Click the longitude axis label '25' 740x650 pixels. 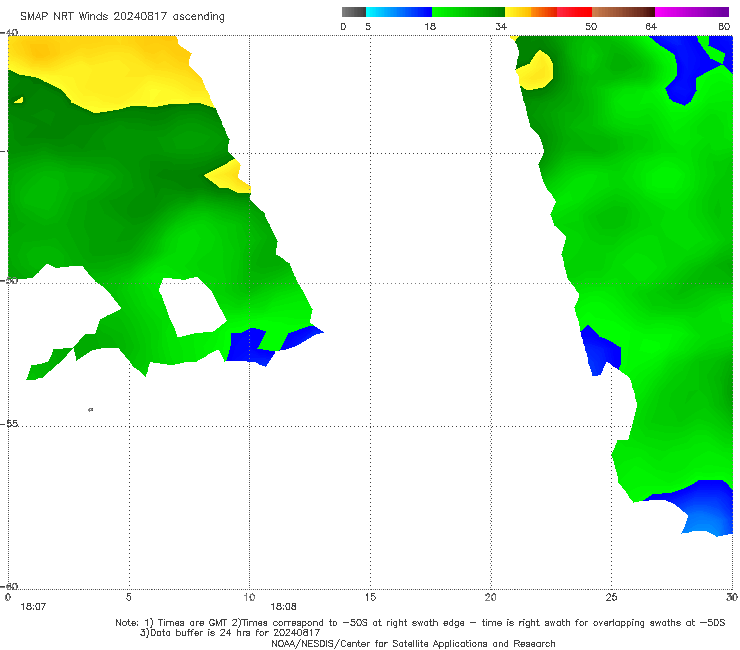click(x=611, y=597)
